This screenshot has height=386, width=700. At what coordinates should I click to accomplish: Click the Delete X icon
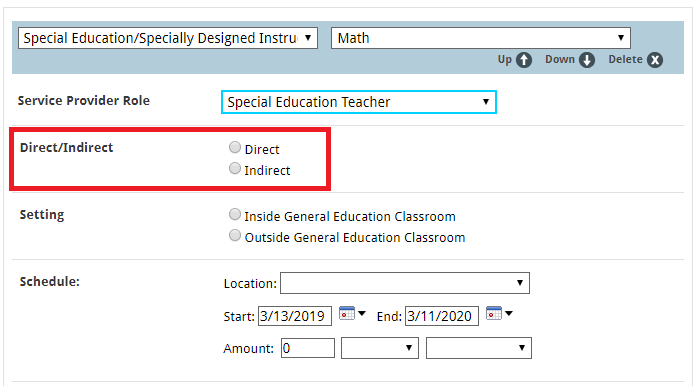(x=655, y=60)
